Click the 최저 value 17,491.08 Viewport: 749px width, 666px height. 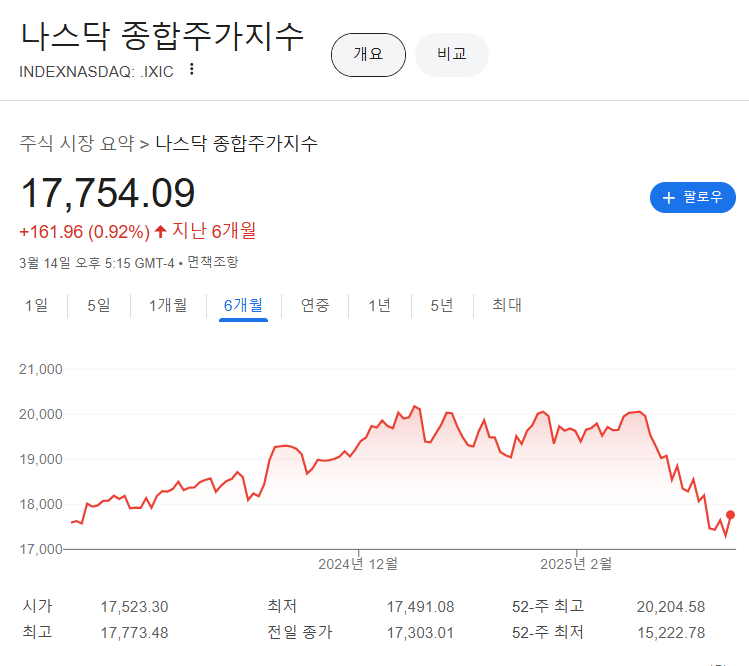tap(420, 607)
